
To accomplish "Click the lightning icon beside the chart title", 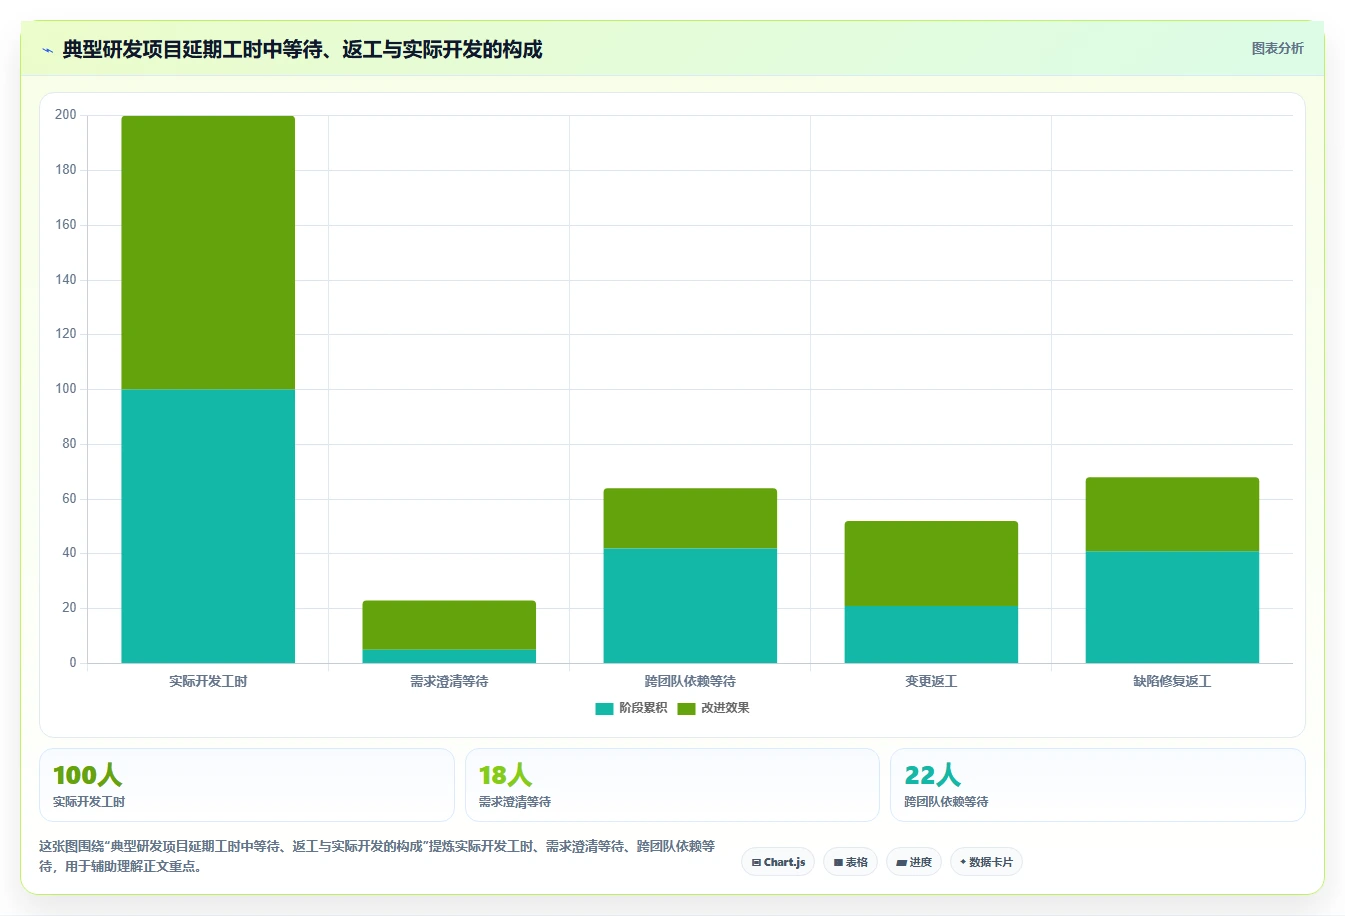I will [x=47, y=50].
